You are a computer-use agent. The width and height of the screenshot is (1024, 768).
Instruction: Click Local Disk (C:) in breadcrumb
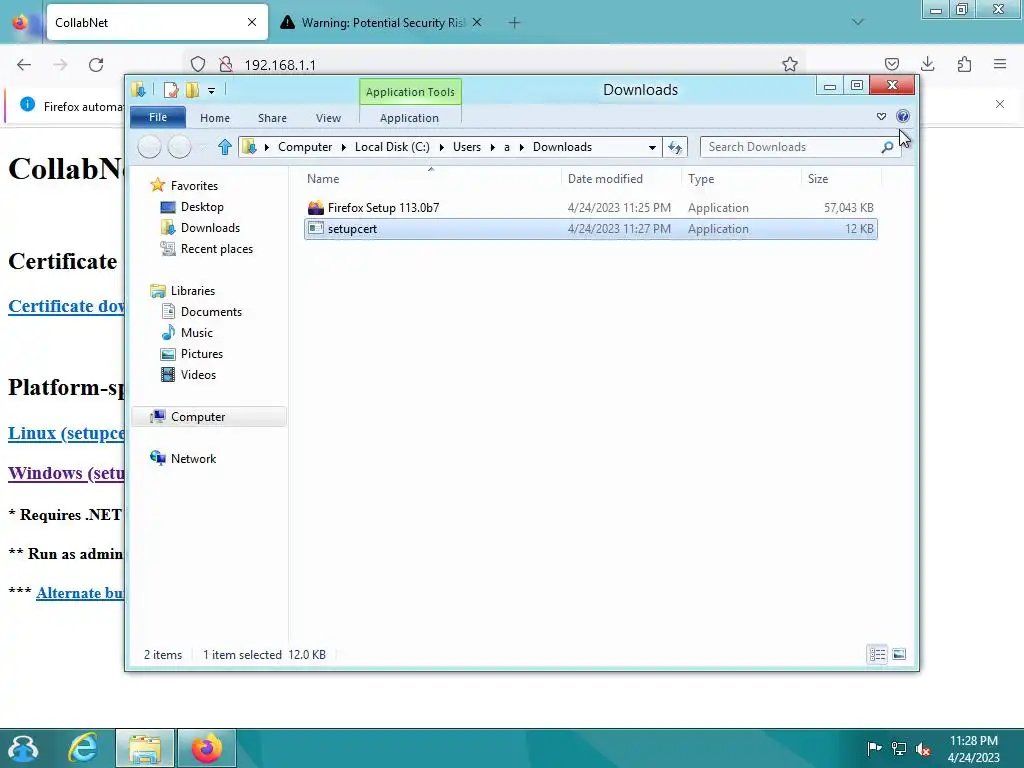click(392, 147)
